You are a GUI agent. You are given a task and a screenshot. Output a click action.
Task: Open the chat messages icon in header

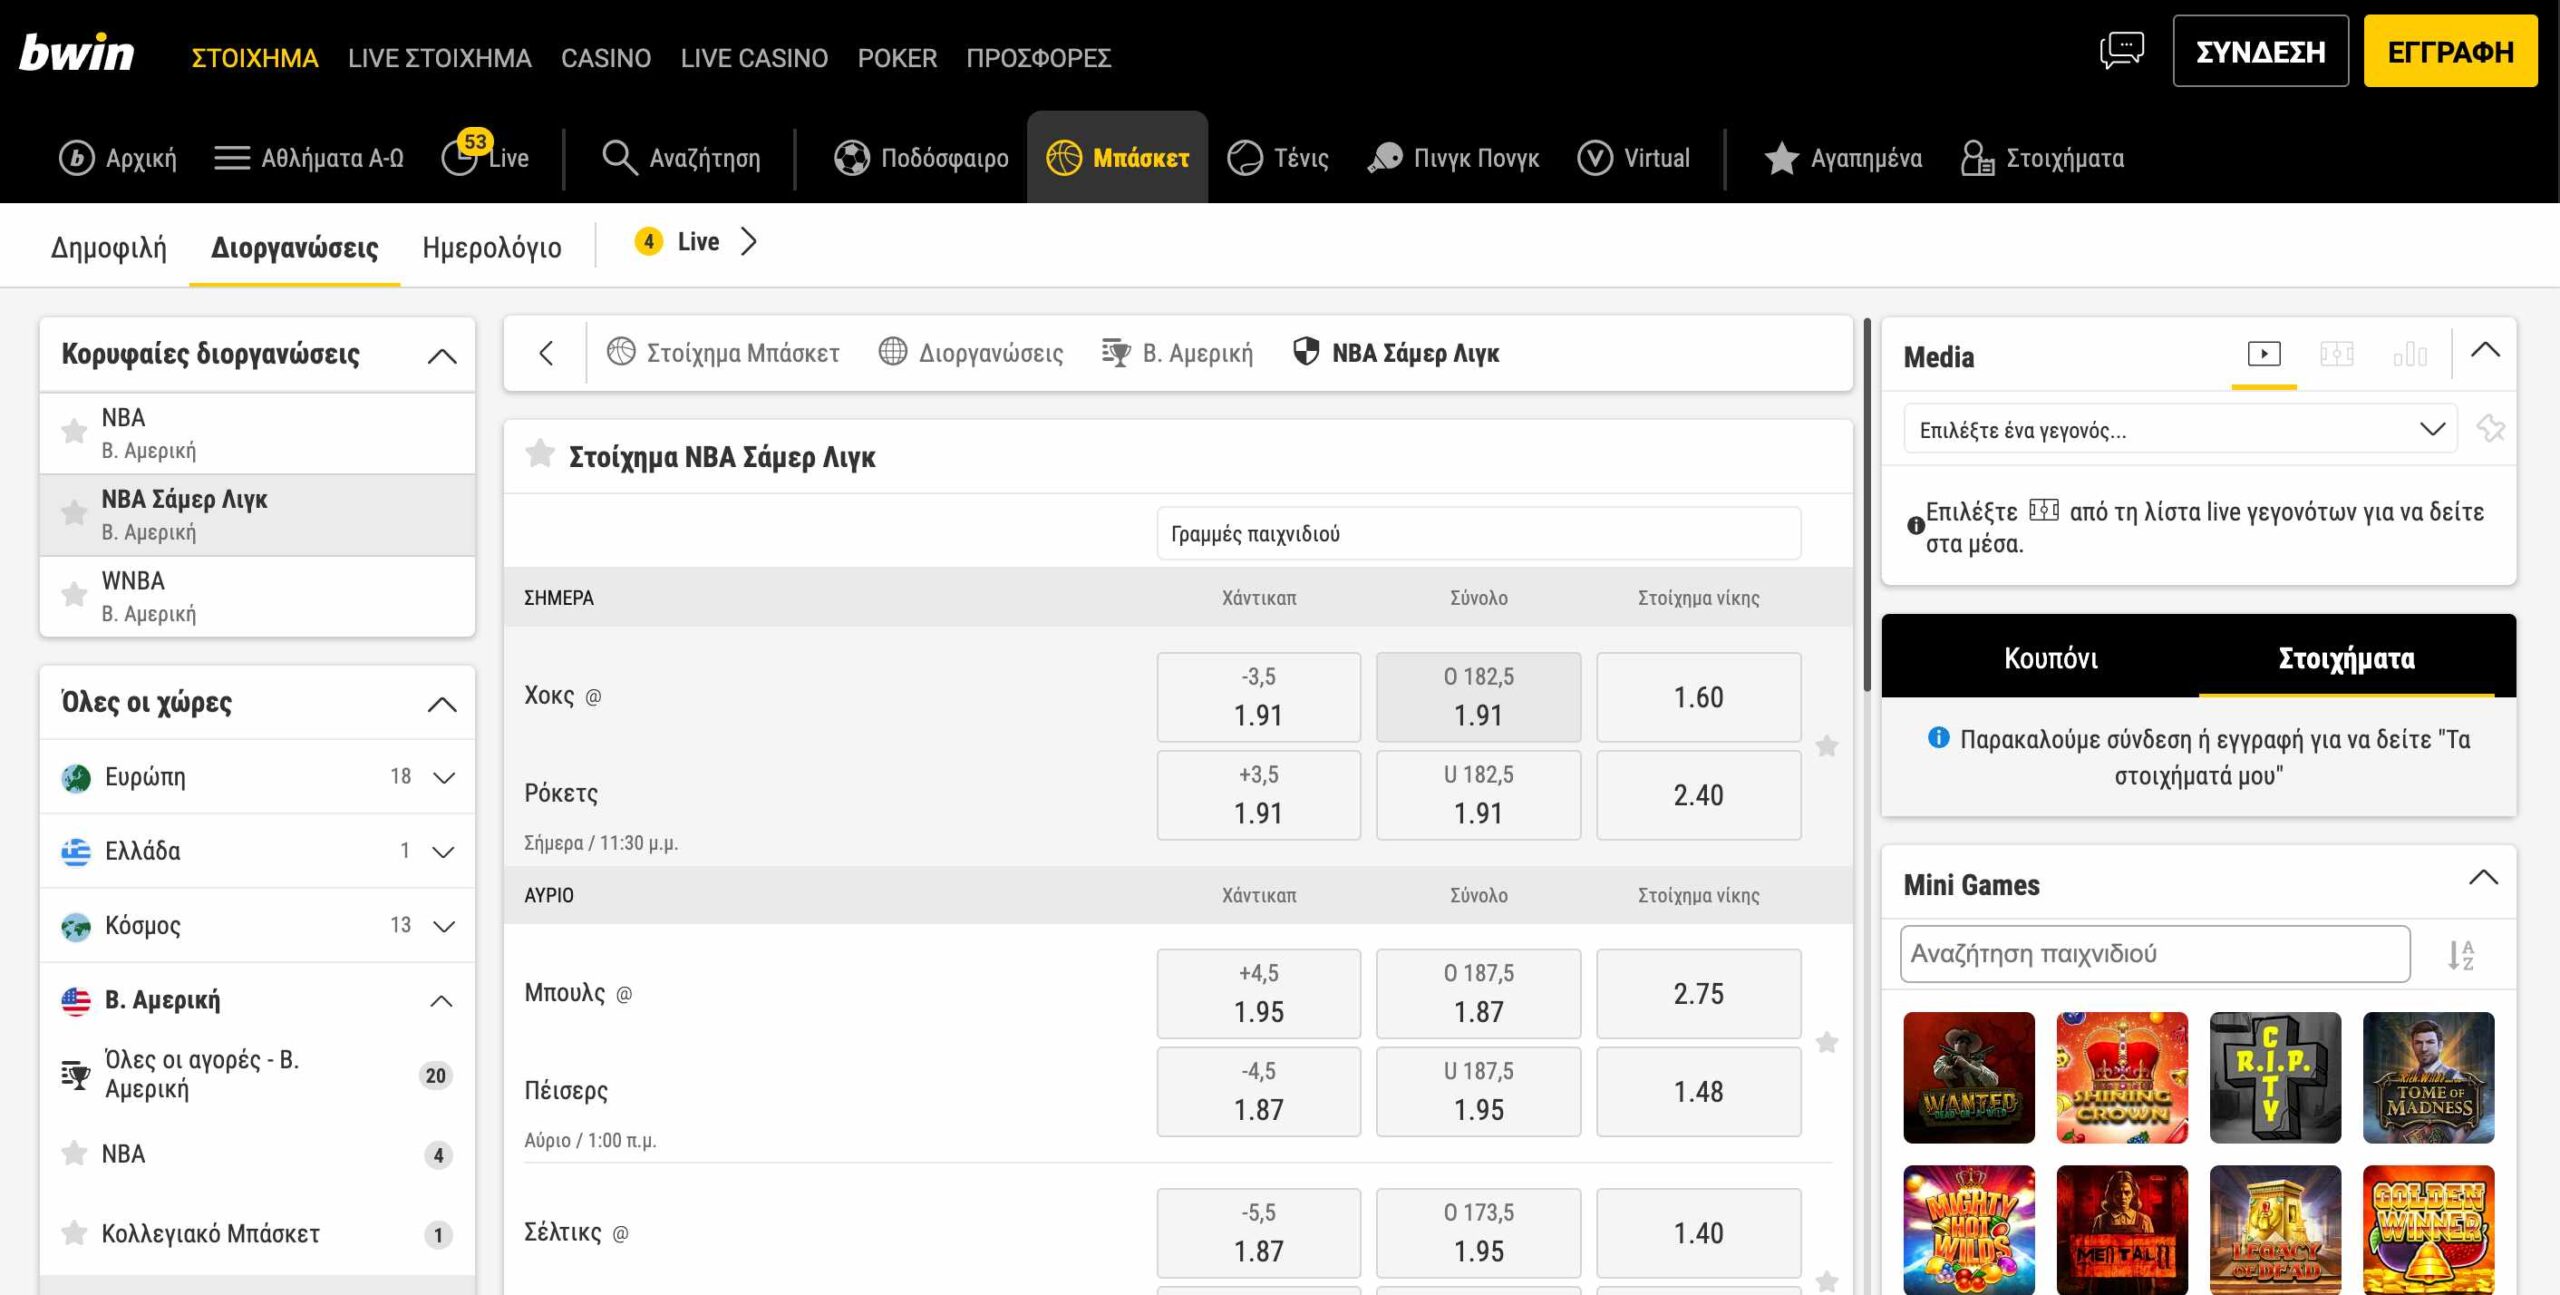(x=2121, y=50)
